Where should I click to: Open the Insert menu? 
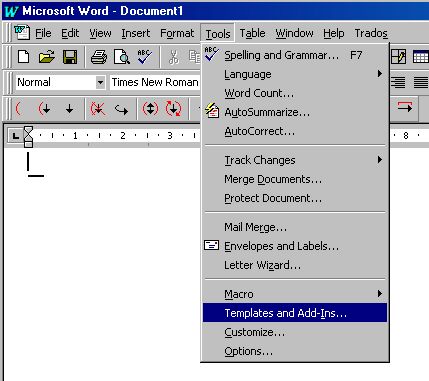(136, 33)
